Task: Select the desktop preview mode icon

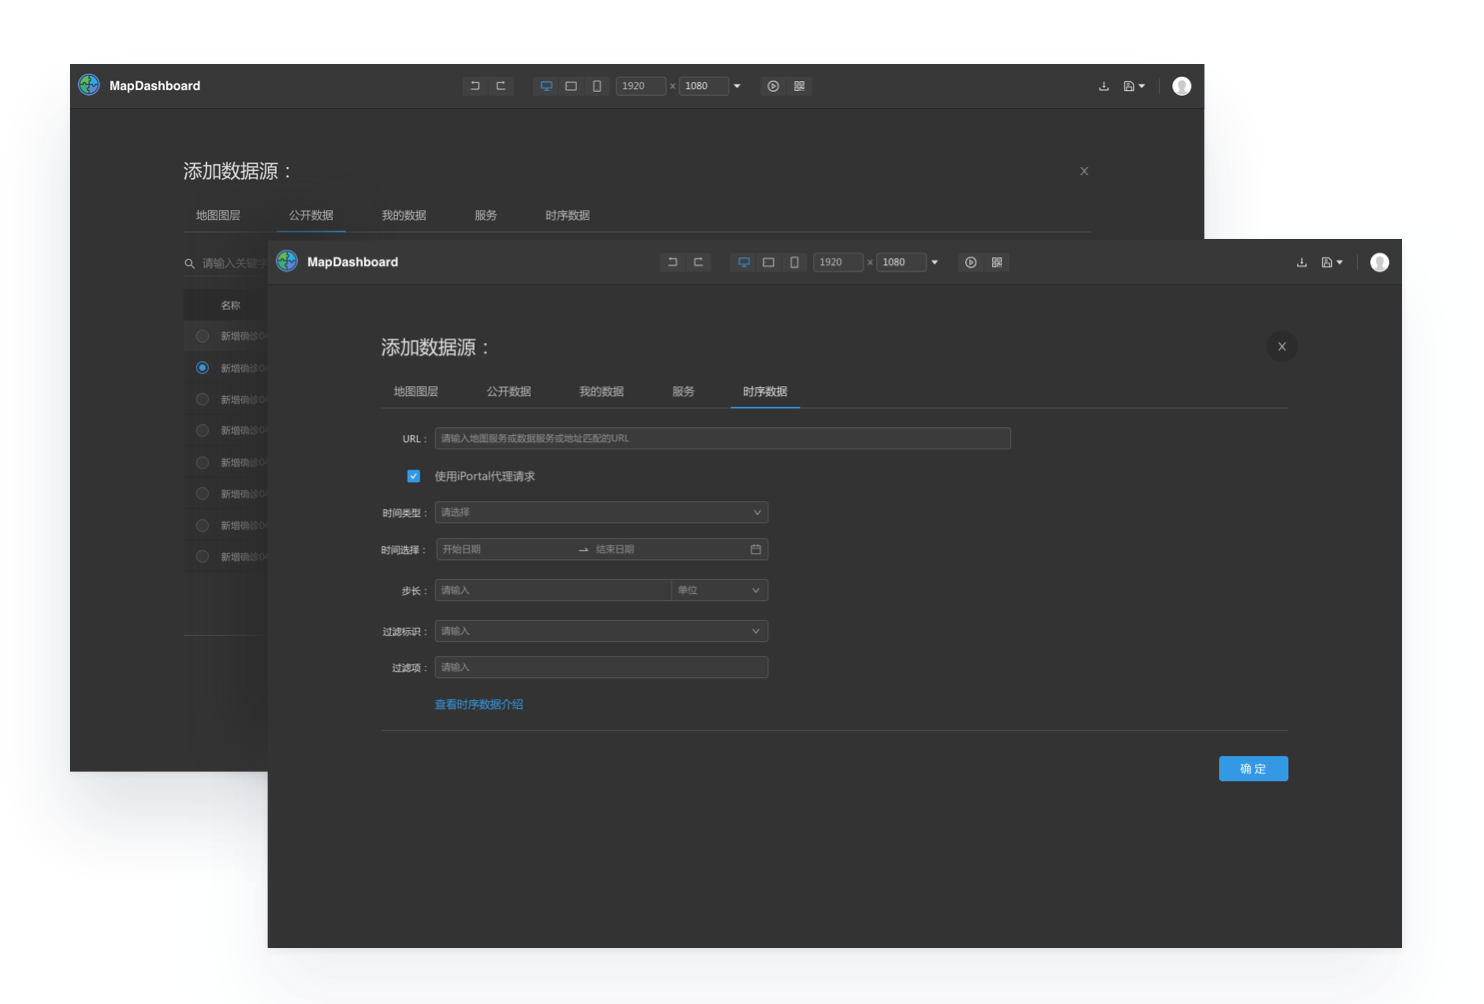Action: point(743,262)
